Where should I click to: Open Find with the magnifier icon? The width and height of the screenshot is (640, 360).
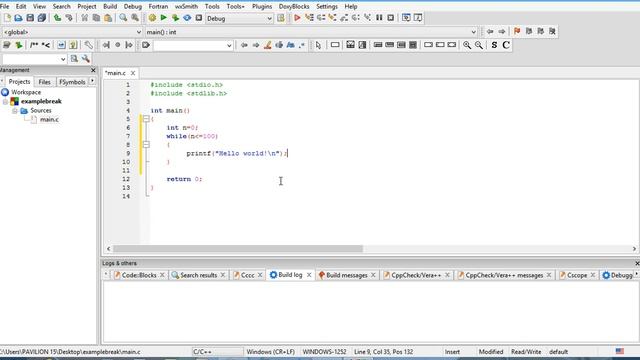tap(123, 18)
